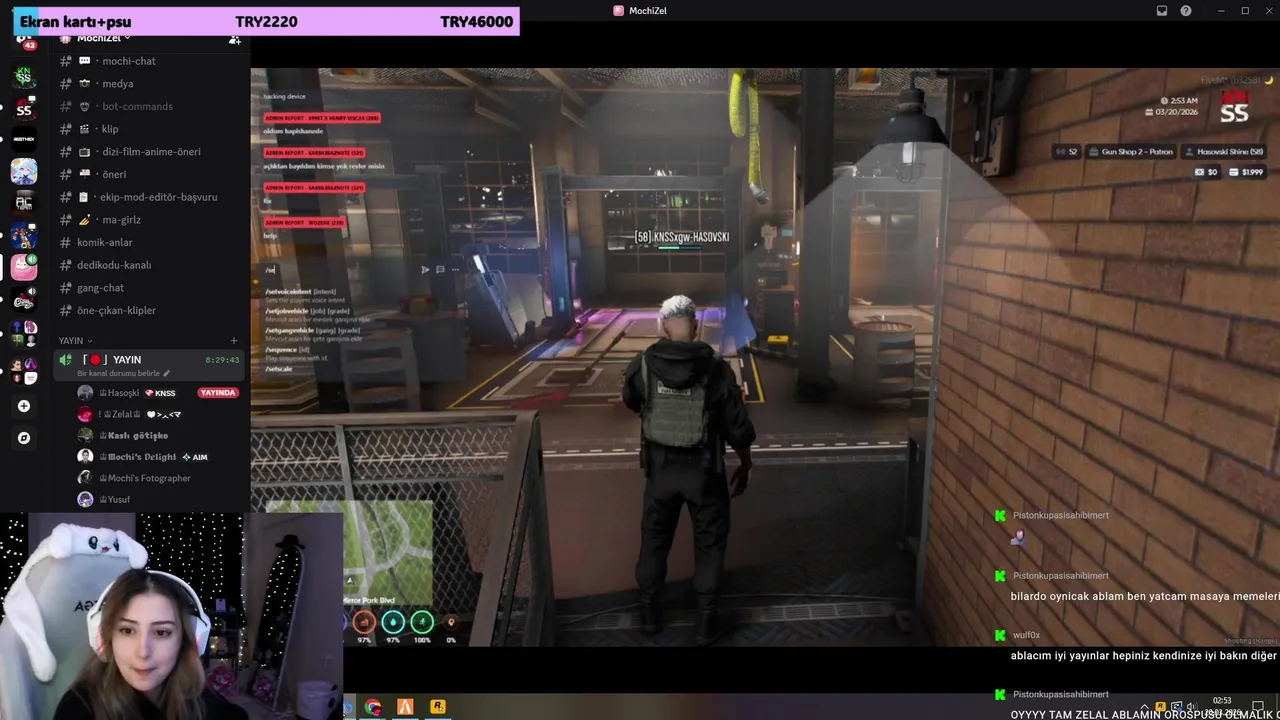Select the pink MochiZel server icon
This screenshot has height=720, width=1280.
click(24, 267)
